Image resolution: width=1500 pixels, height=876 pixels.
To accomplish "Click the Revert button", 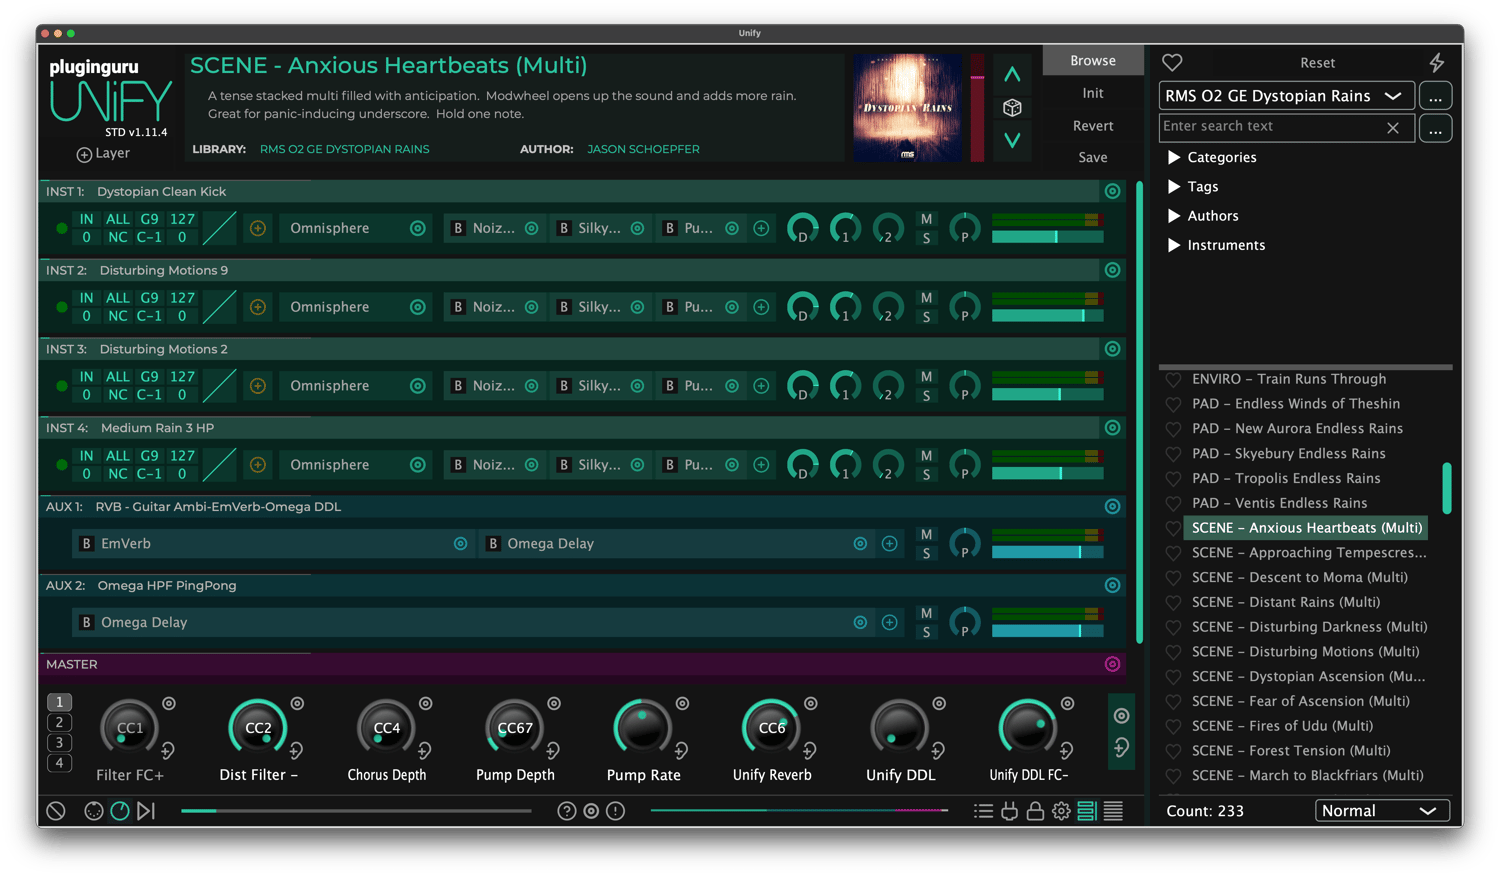I will (1093, 126).
